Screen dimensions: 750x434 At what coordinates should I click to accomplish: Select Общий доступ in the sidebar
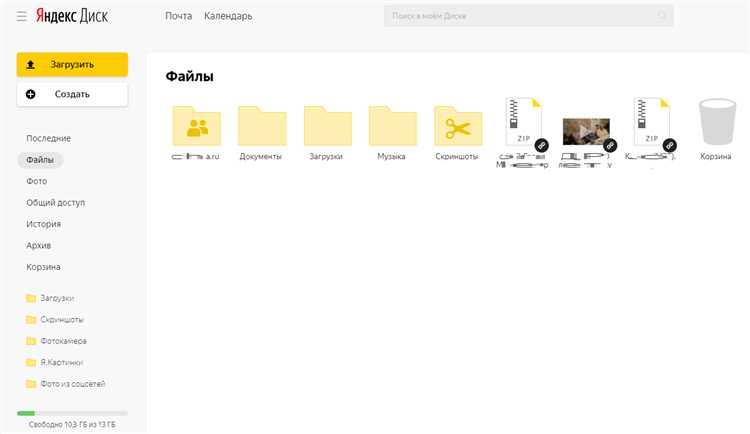(55, 202)
